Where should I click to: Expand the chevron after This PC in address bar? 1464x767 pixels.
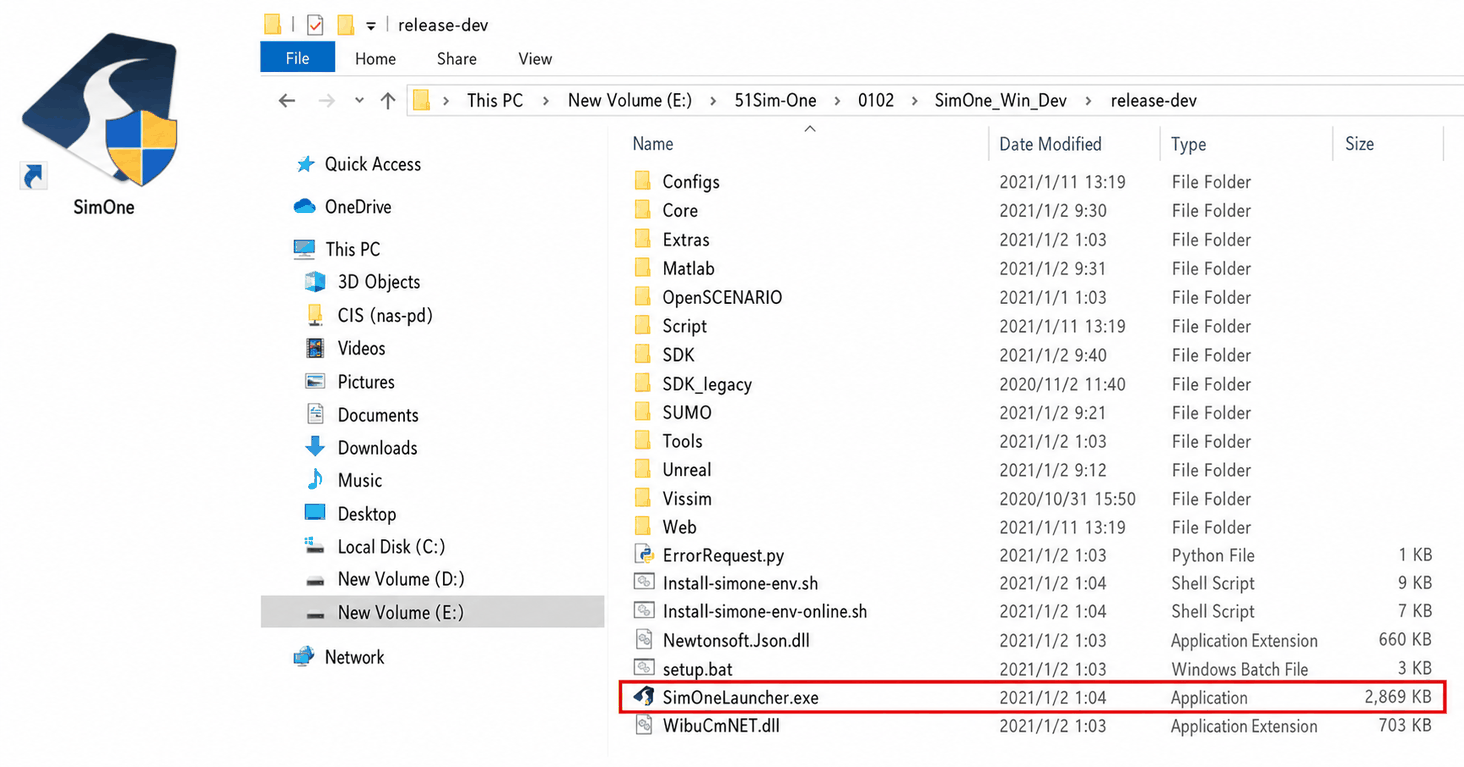coord(545,100)
